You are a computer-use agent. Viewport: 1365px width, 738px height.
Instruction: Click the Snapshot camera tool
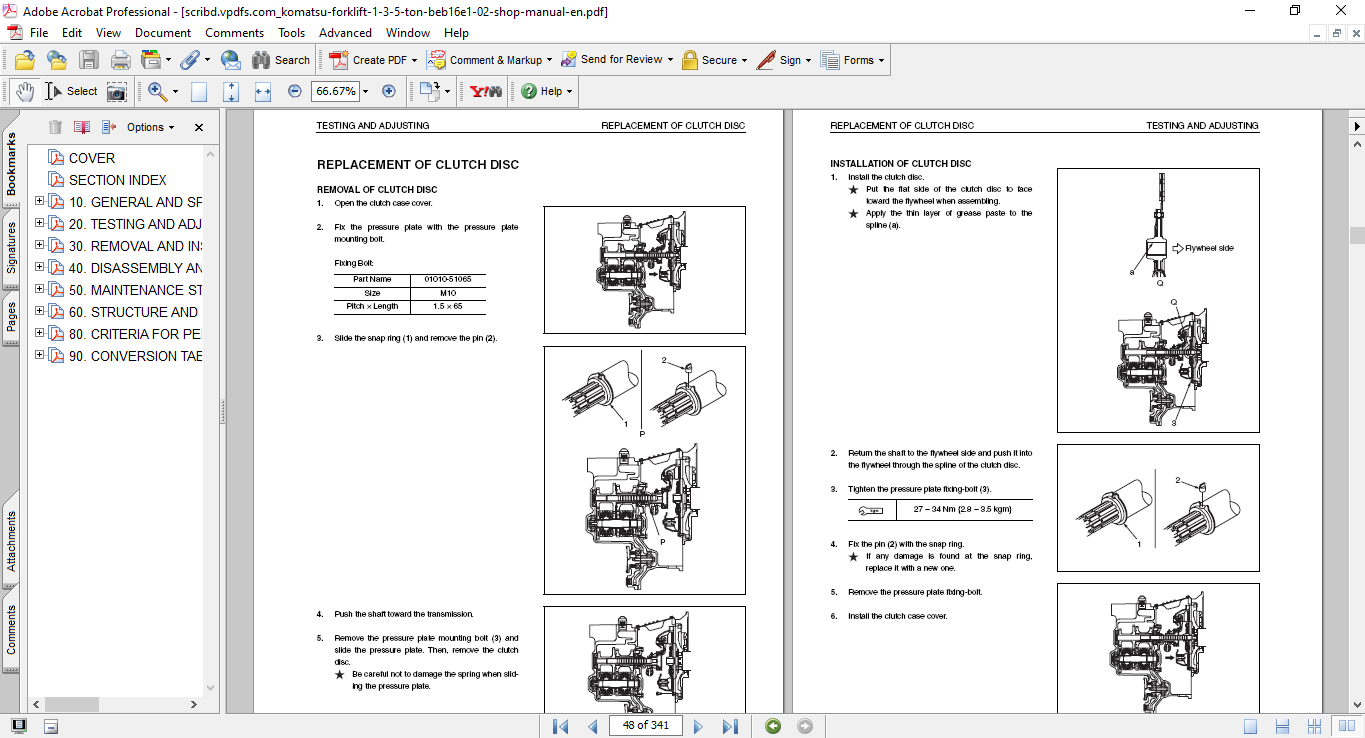tap(117, 91)
